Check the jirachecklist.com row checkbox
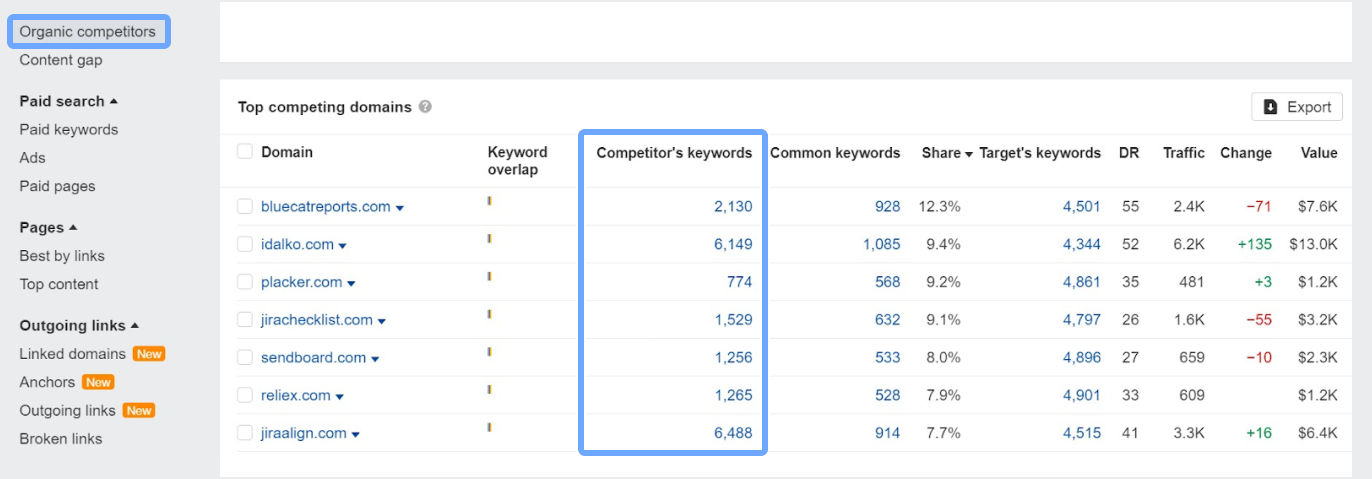 pyautogui.click(x=245, y=320)
